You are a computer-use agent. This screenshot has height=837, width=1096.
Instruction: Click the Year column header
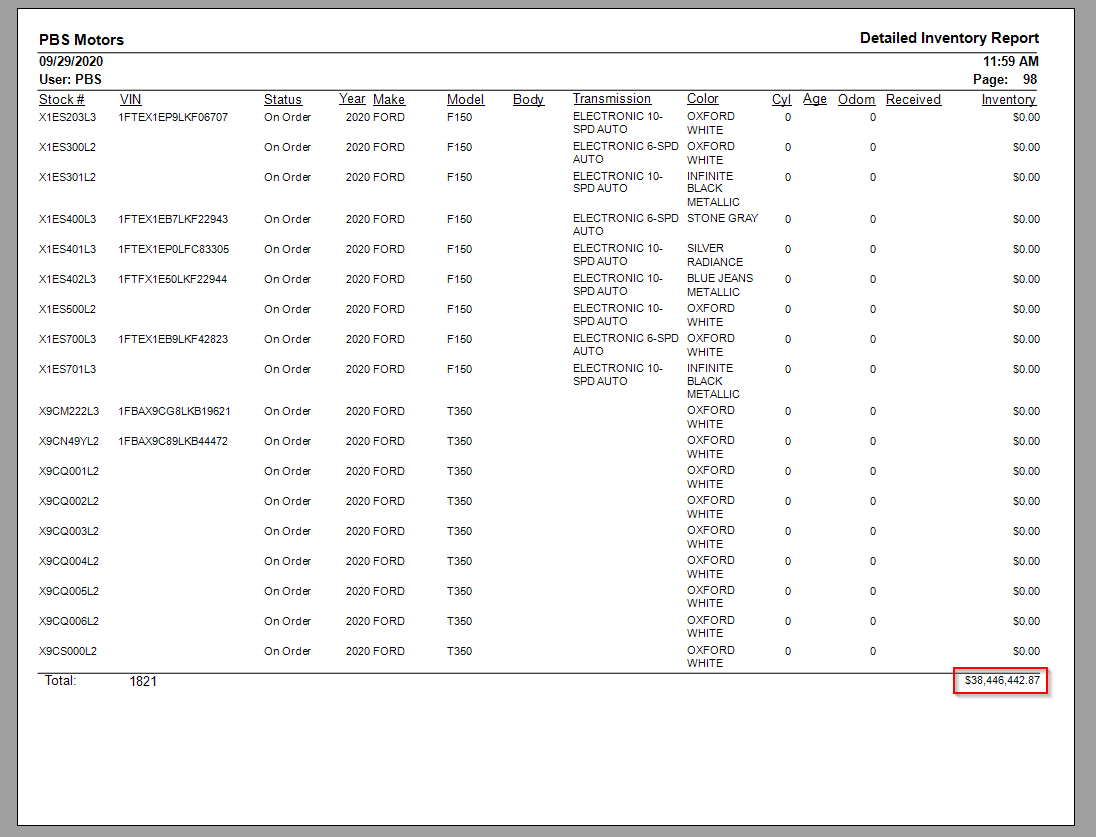(x=352, y=99)
